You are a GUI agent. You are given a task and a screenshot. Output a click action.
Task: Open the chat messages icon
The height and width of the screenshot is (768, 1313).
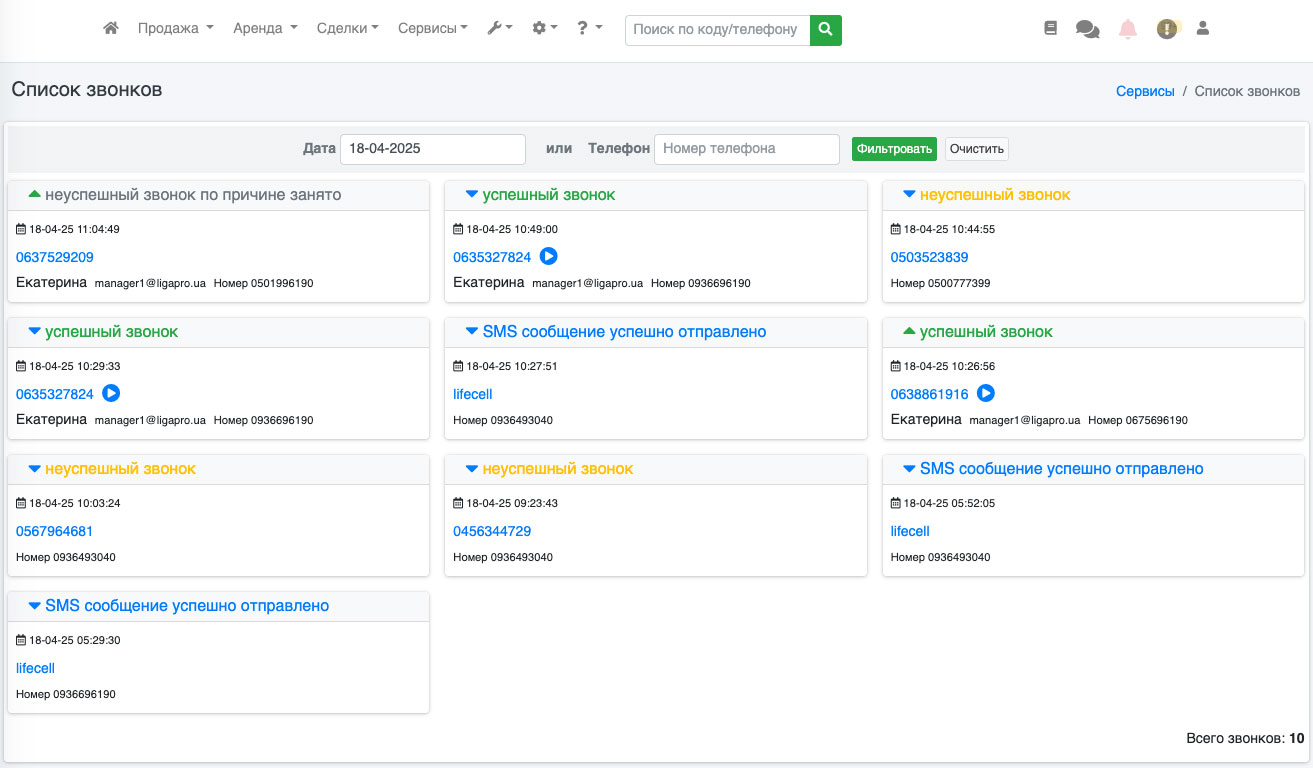pos(1087,29)
